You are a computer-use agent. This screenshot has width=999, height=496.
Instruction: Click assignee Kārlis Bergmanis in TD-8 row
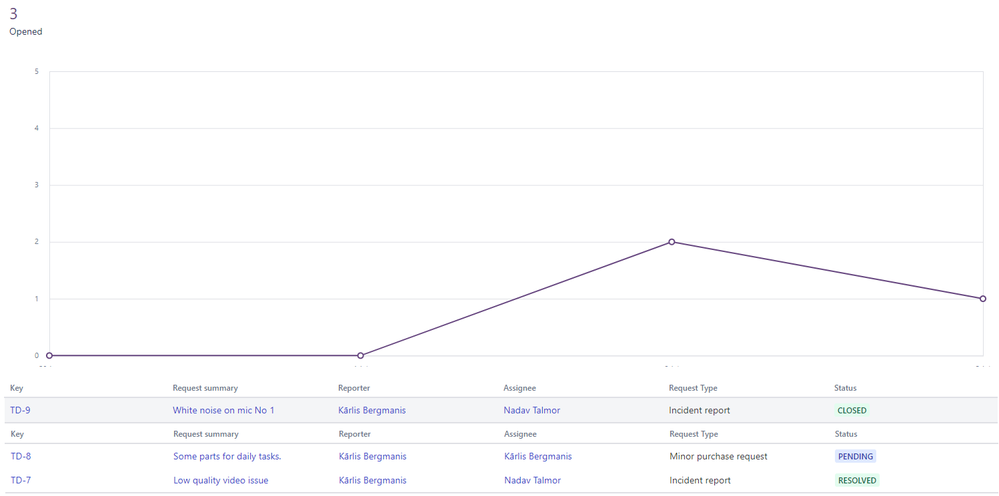[538, 457]
